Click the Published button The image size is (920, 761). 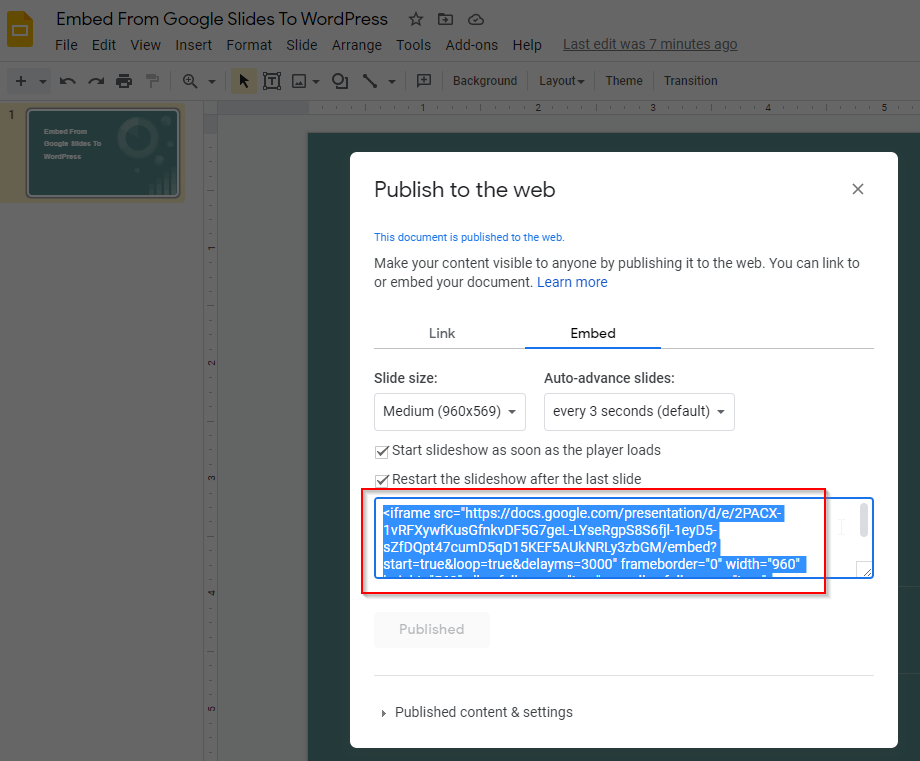pyautogui.click(x=432, y=630)
